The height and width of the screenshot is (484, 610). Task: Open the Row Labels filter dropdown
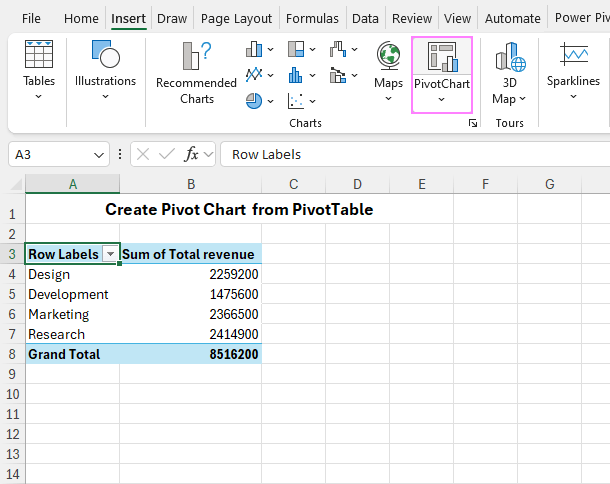pyautogui.click(x=110, y=254)
